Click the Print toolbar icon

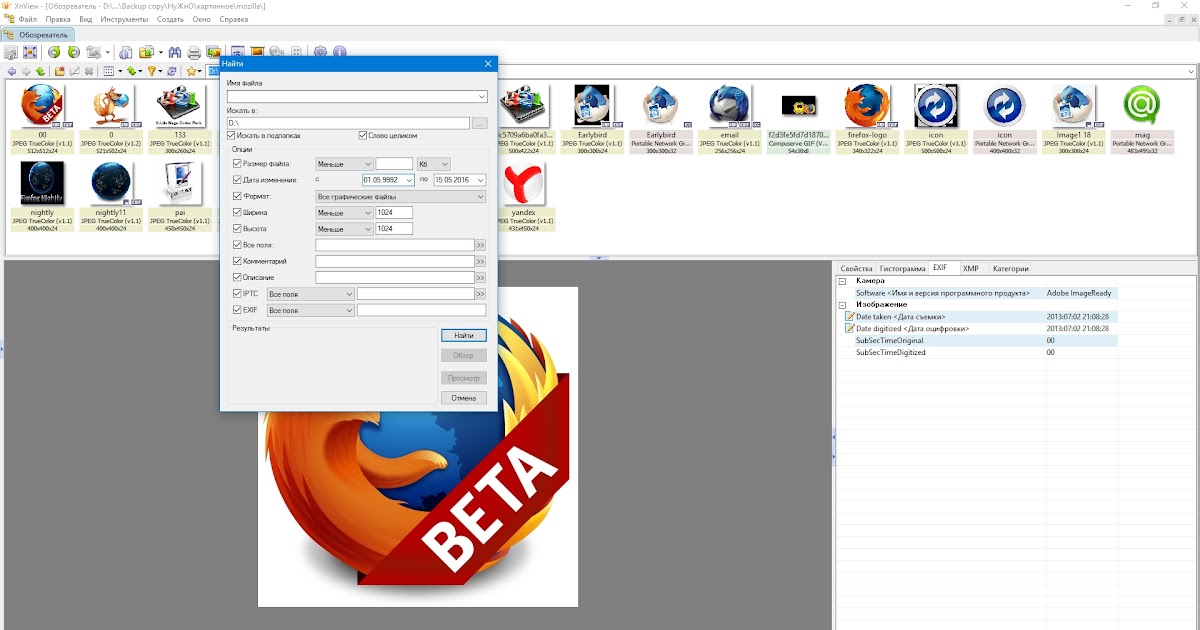194,52
